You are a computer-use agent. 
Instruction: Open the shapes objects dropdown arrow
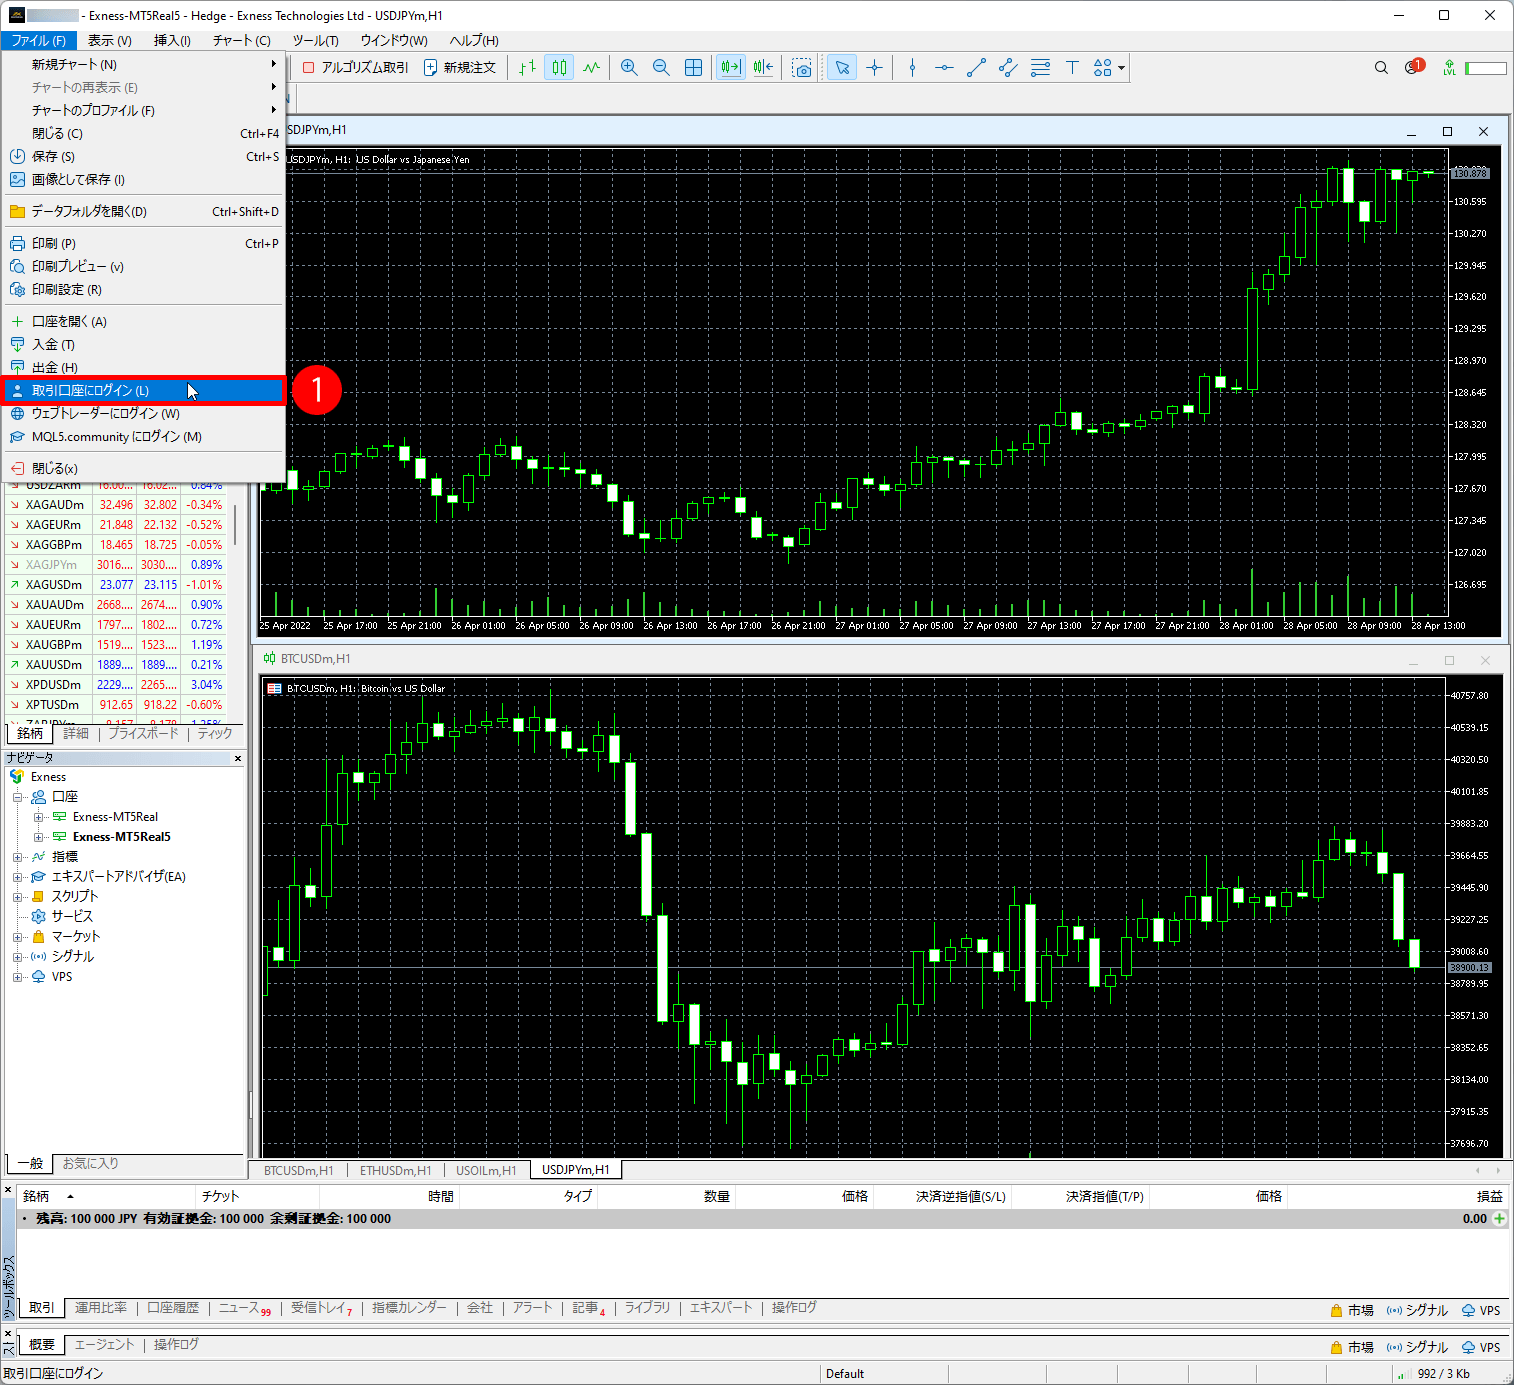point(1122,68)
